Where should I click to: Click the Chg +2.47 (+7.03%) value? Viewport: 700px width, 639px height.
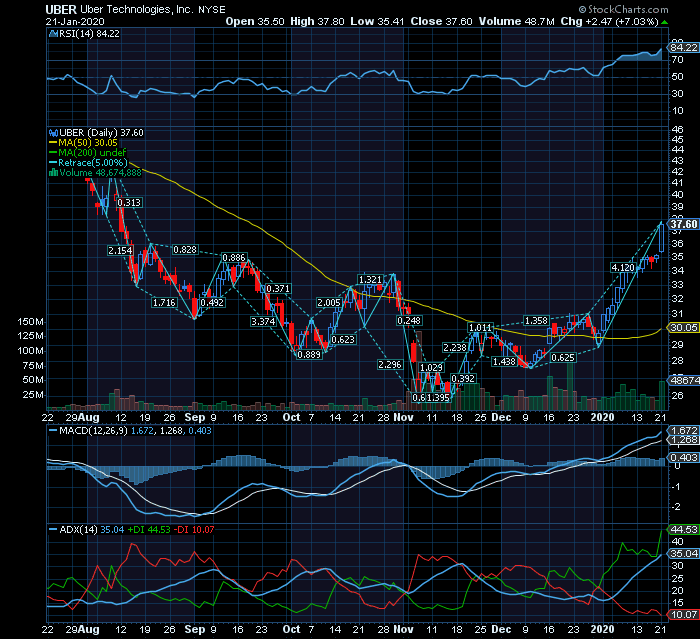610,21
